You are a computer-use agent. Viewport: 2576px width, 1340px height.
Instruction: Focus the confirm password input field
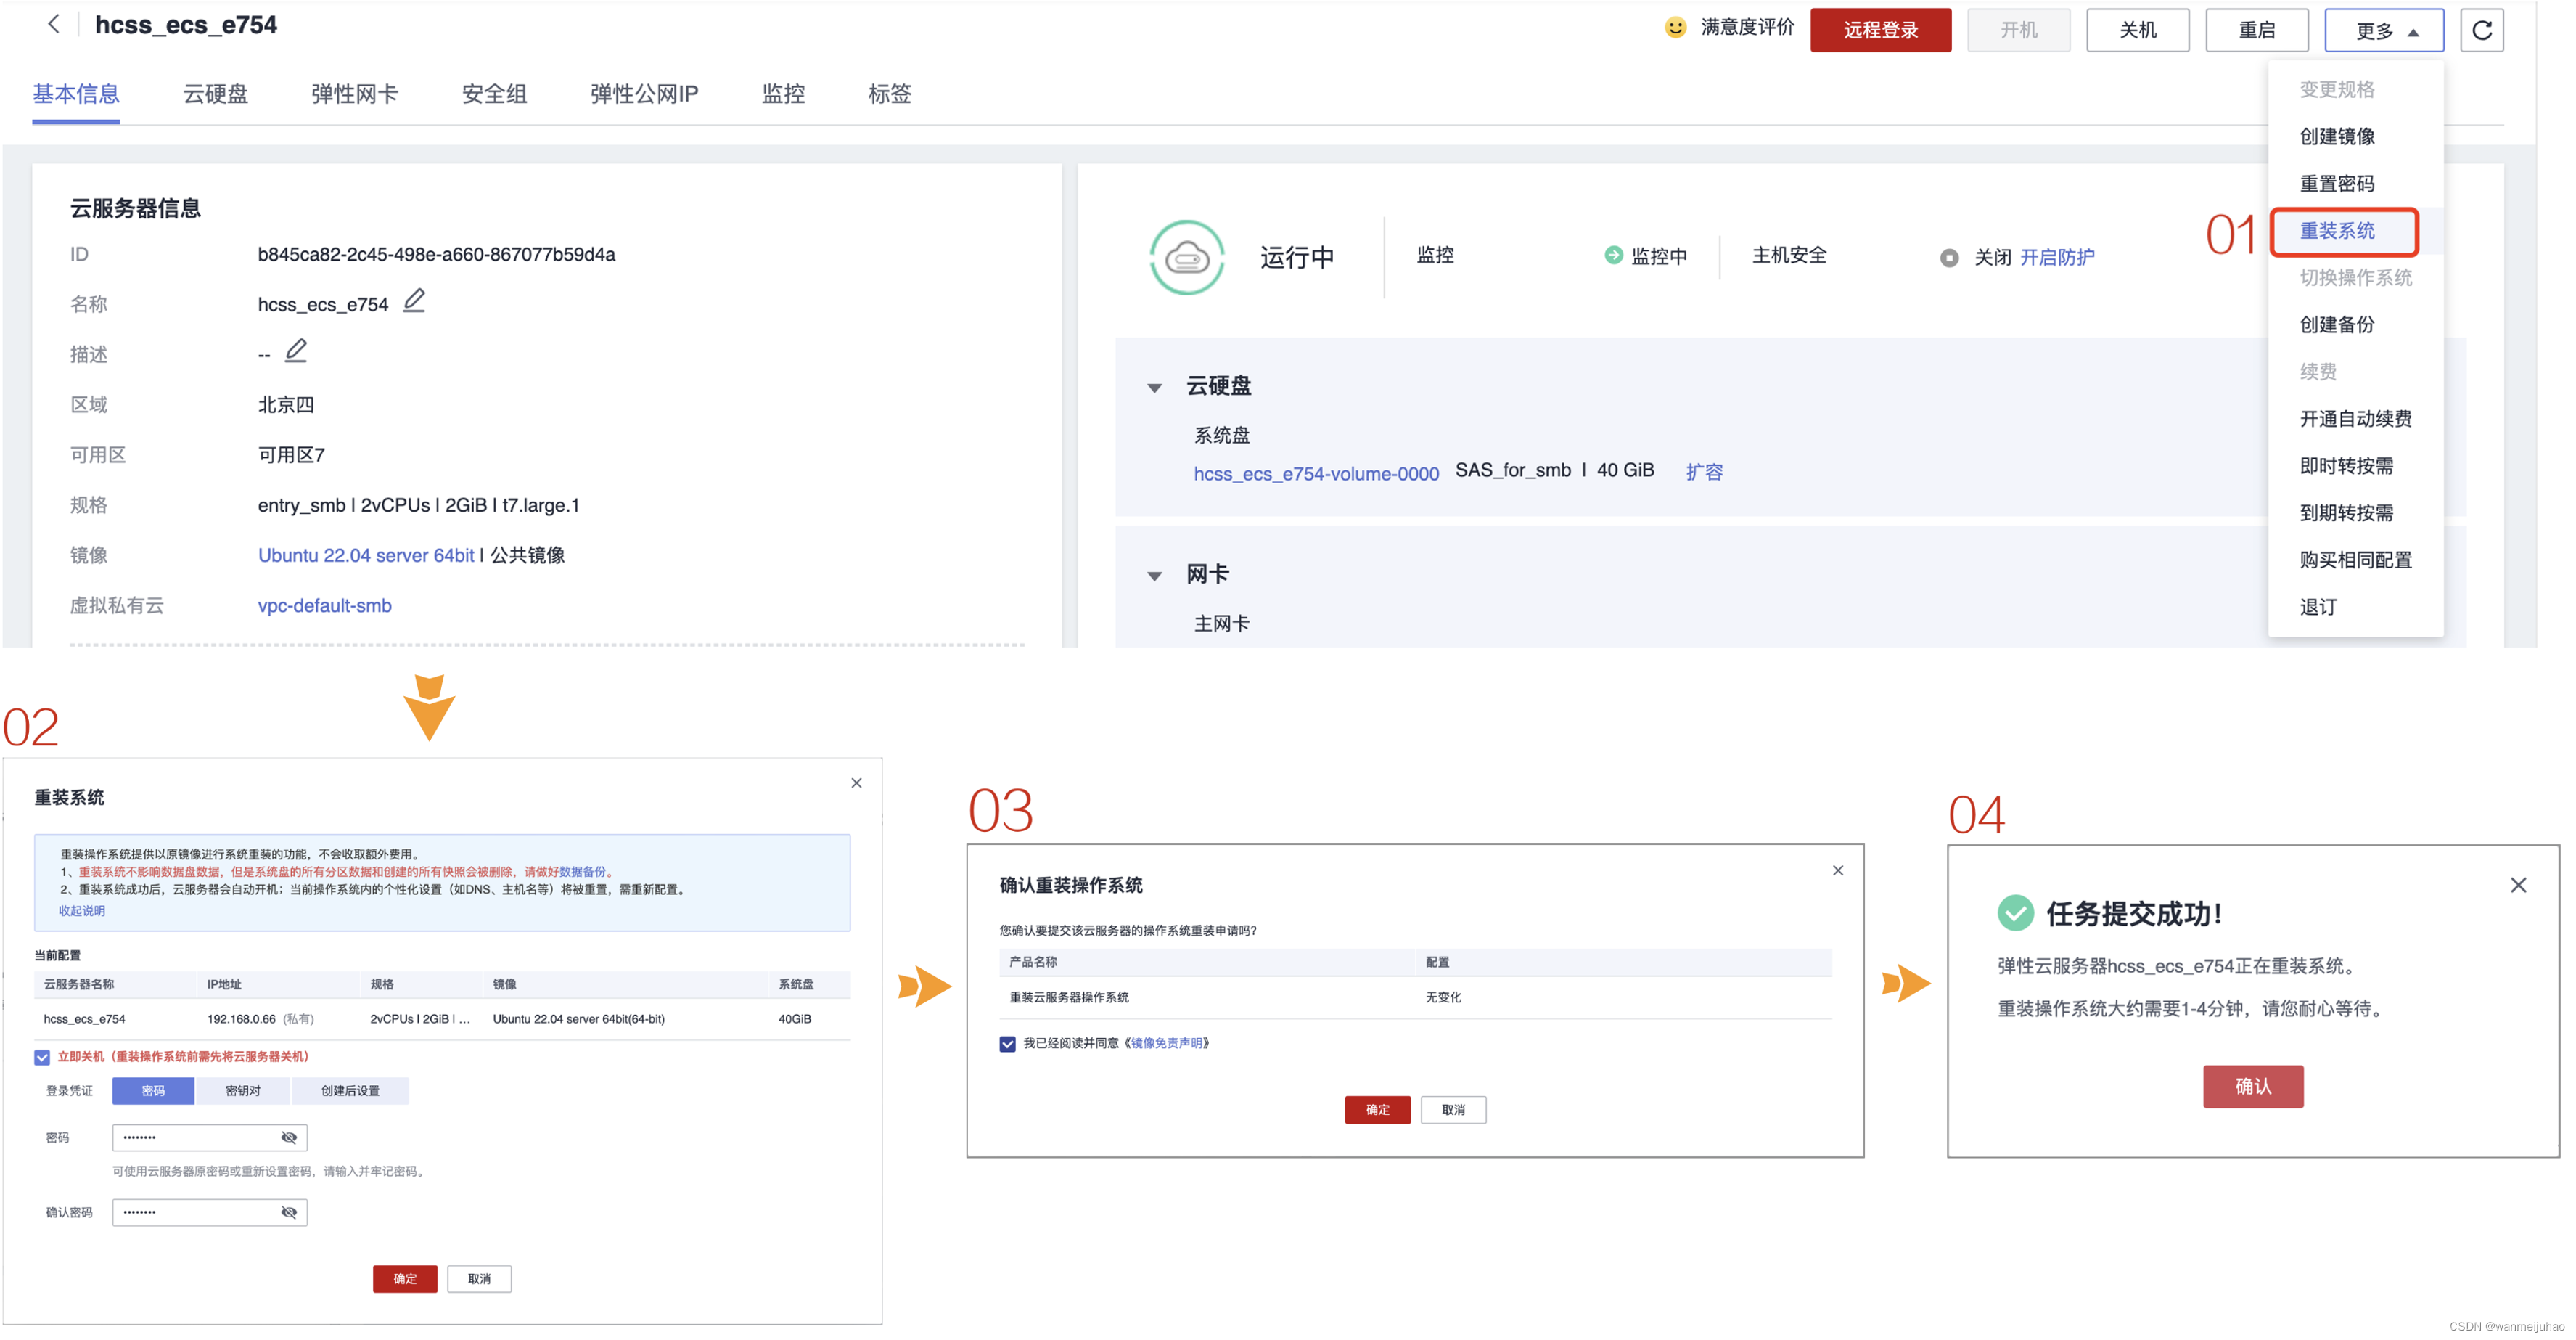click(x=209, y=1212)
